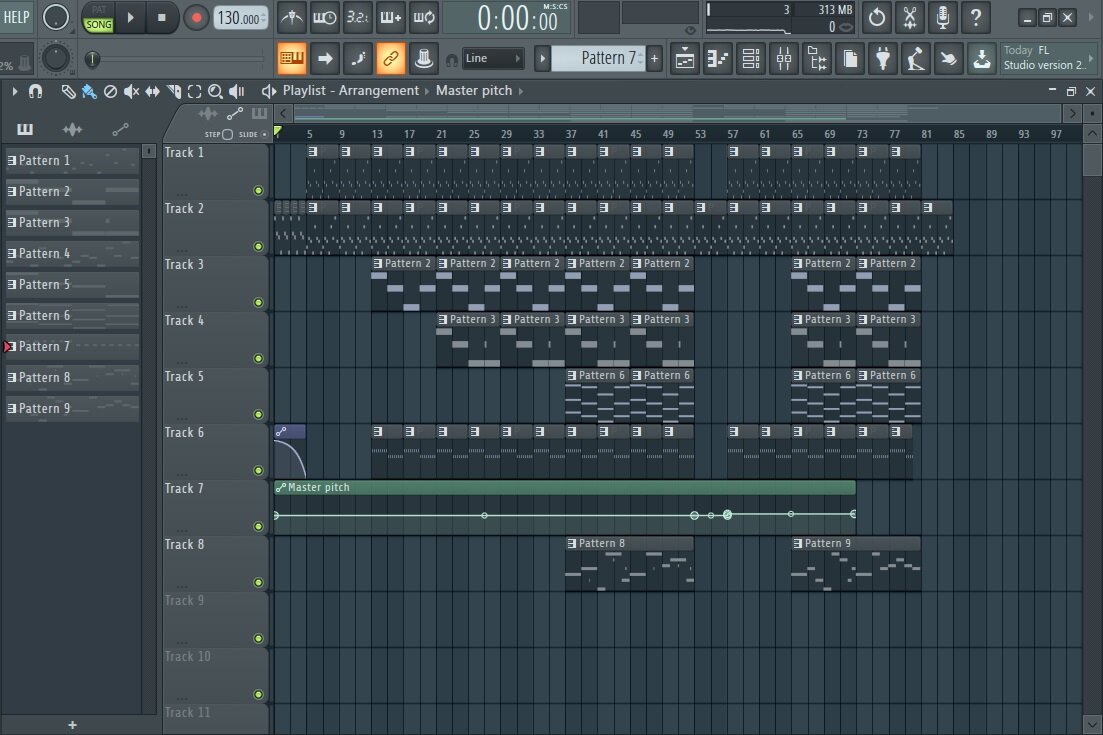Toggle the playlist magnet snap icon
The image size is (1103, 735).
click(35, 91)
